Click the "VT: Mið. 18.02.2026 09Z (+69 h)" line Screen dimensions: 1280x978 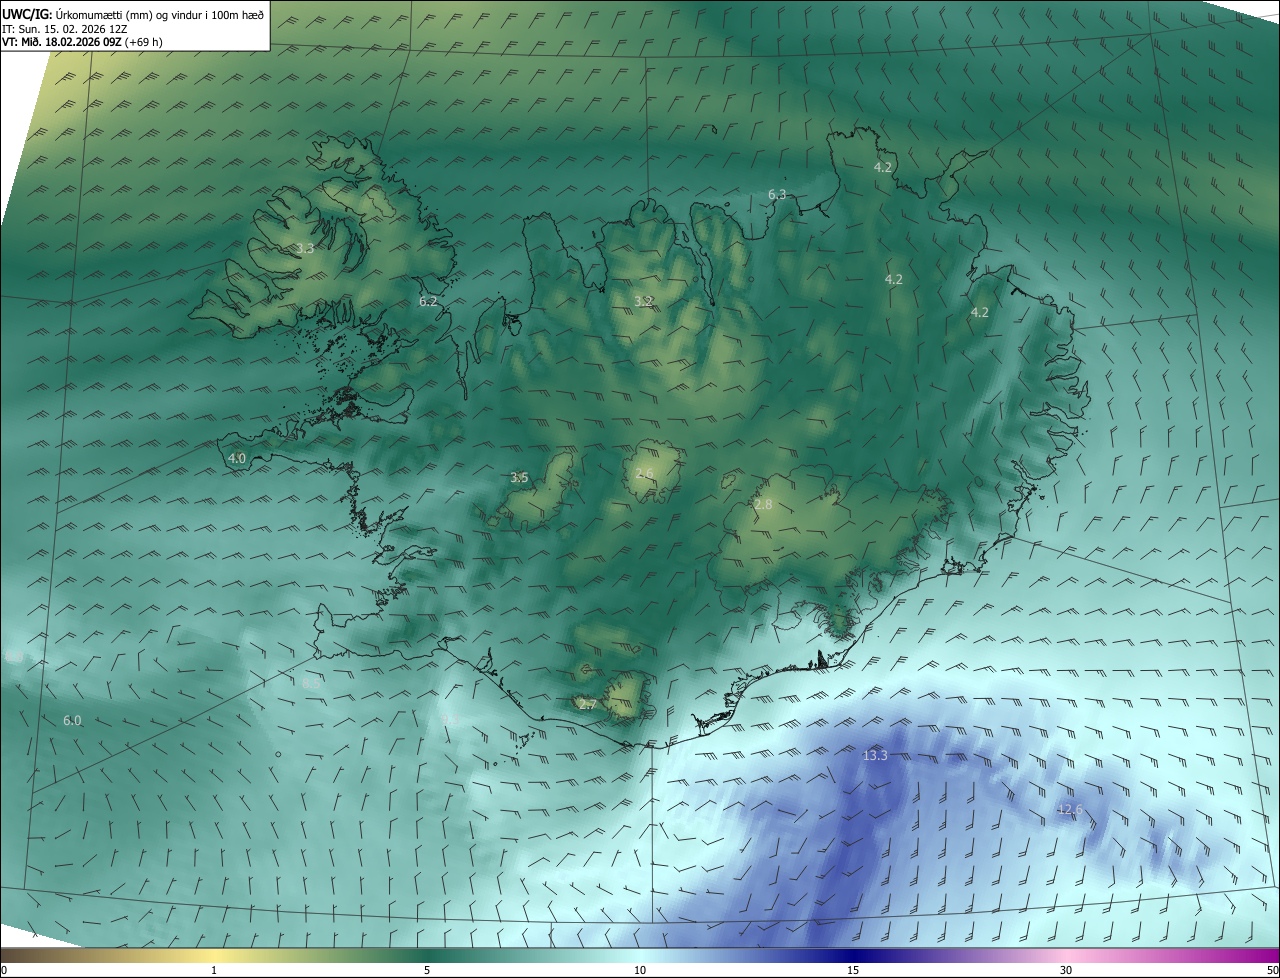pos(82,42)
